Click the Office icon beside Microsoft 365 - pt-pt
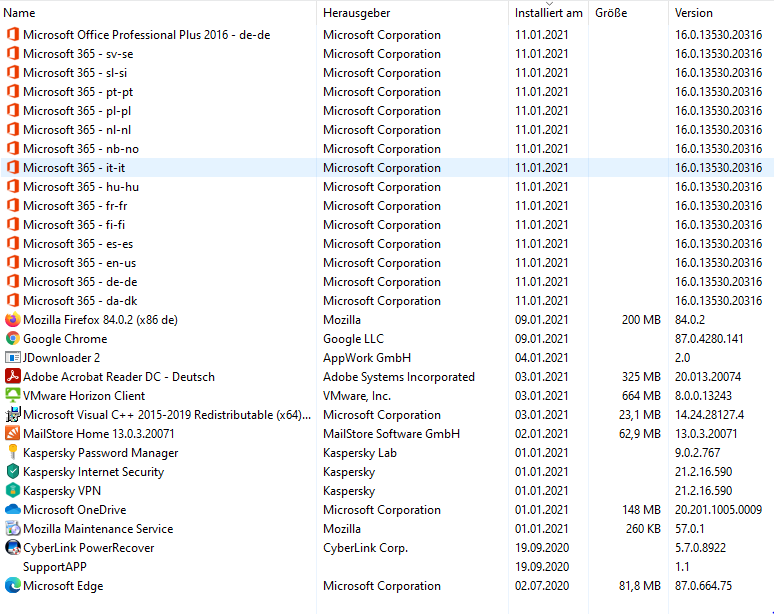Viewport: 774px width, 614px height. point(13,91)
